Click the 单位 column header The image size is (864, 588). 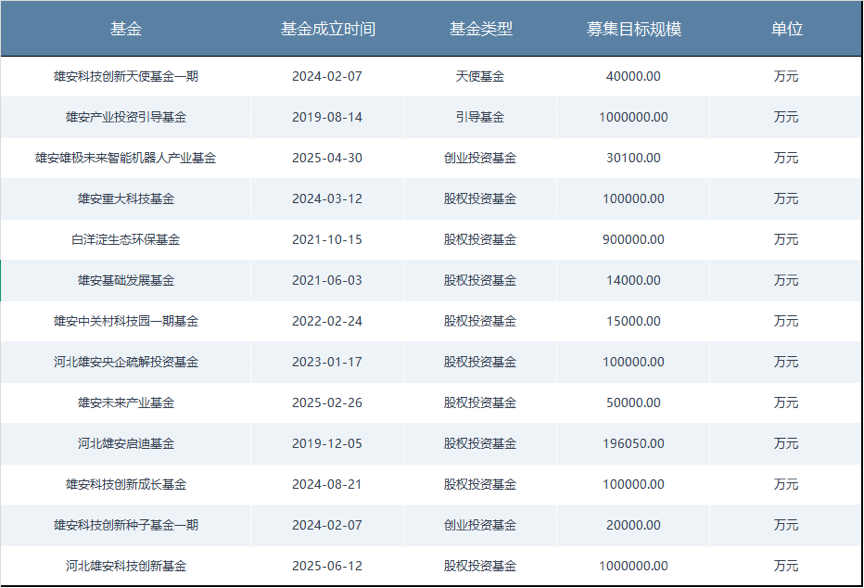786,30
